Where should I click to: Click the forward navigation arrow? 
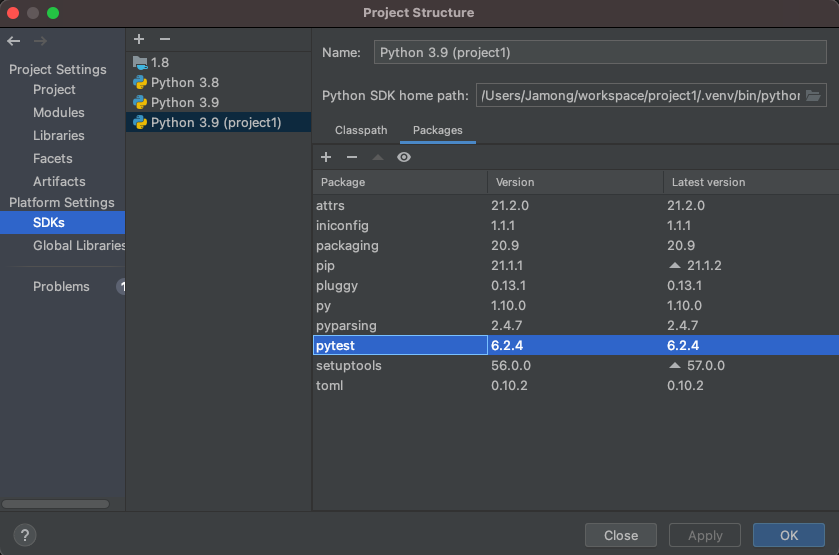click(x=40, y=41)
